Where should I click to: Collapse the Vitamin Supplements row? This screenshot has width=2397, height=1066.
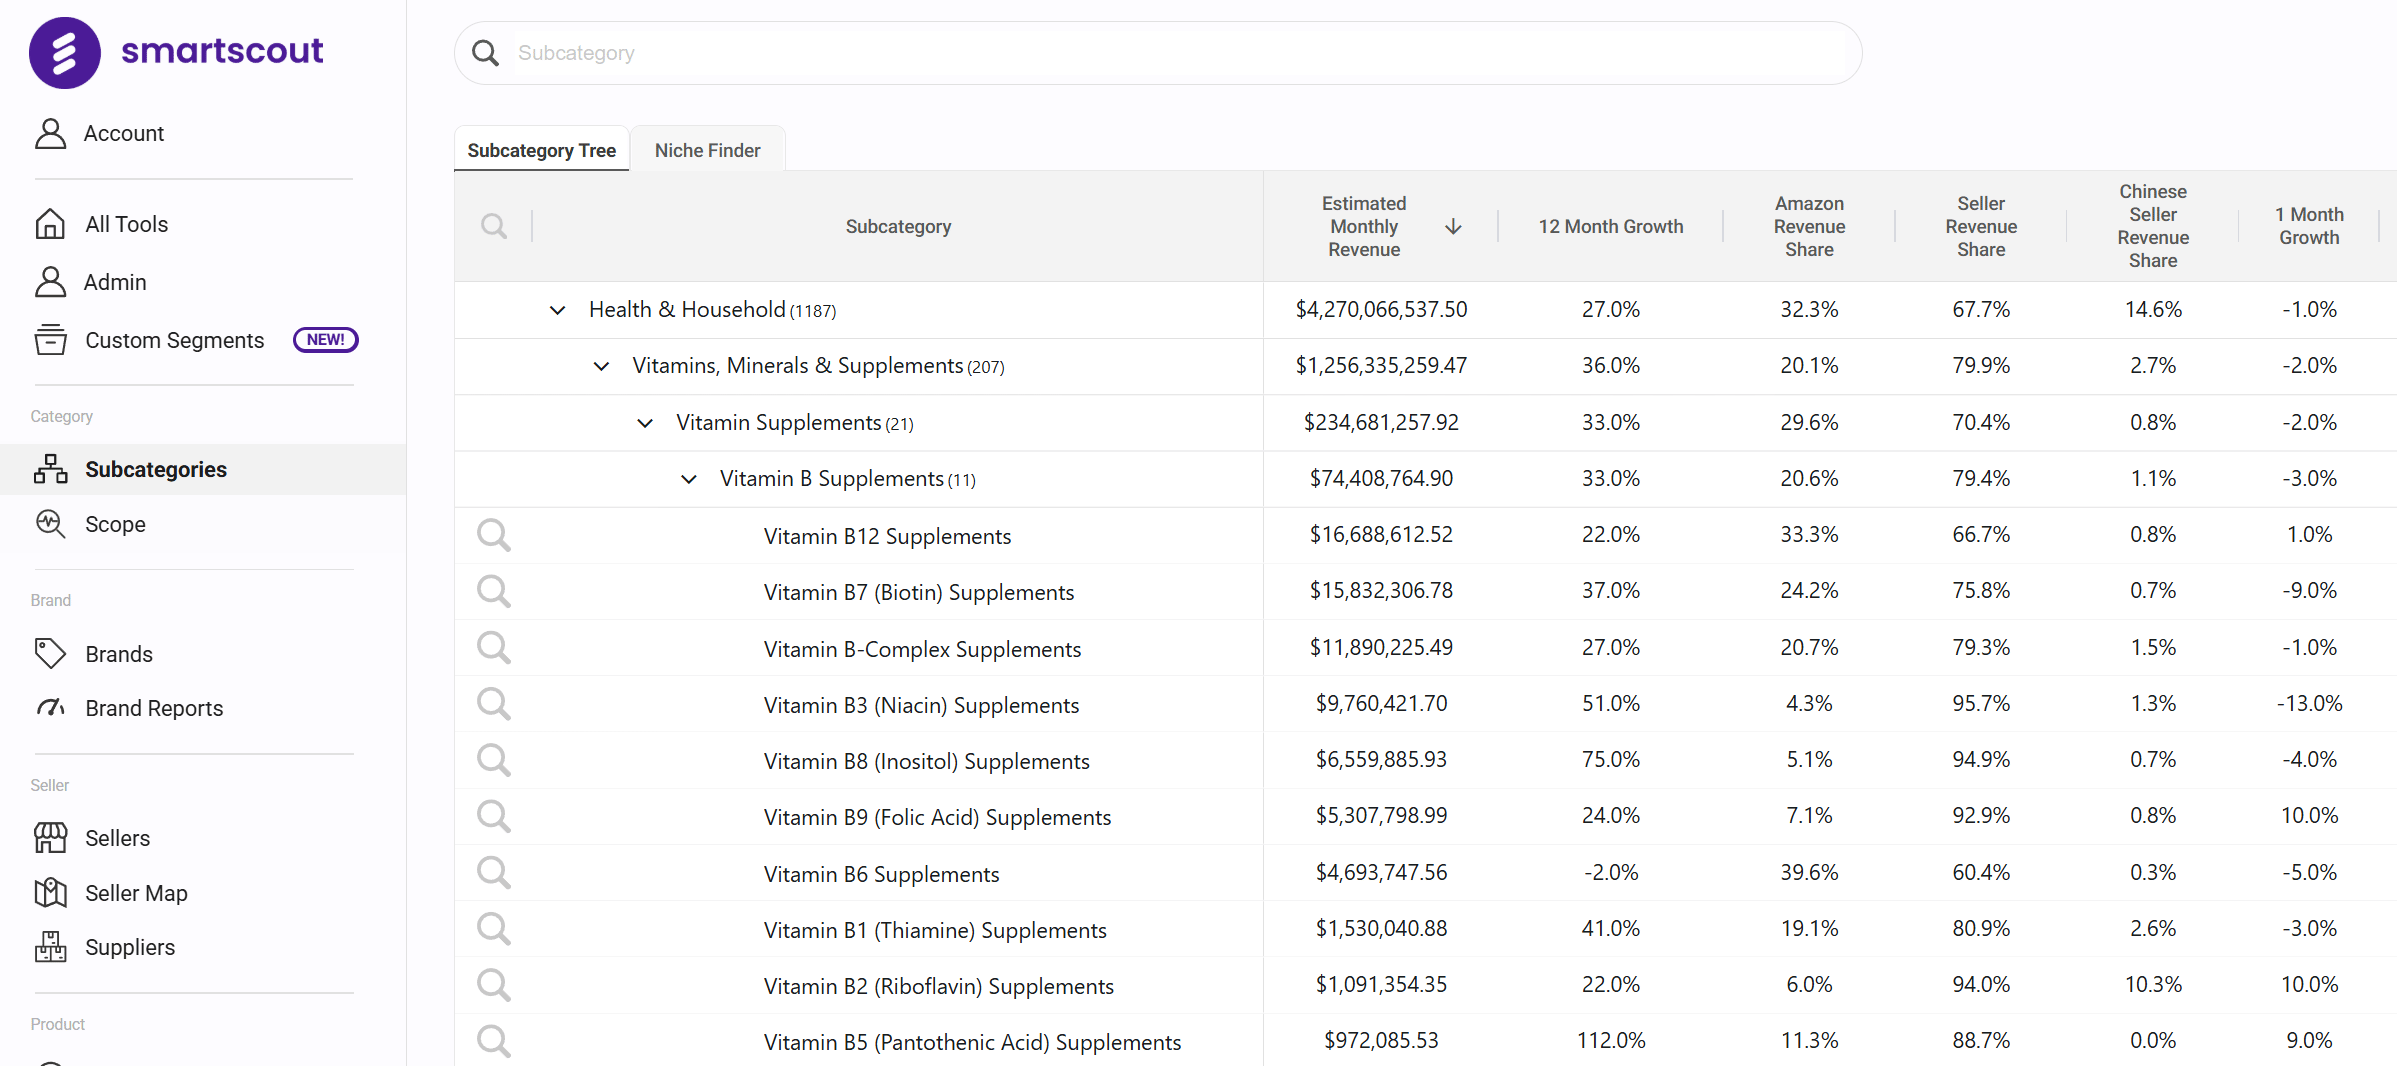(645, 423)
